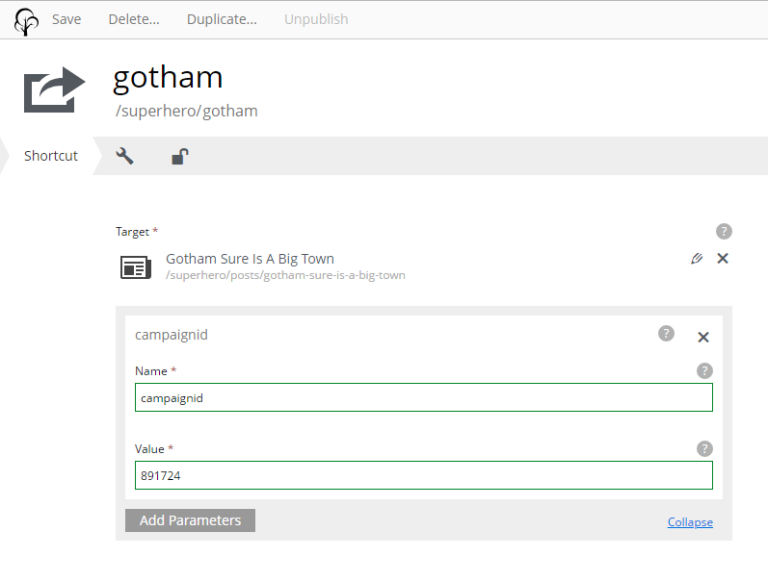Image resolution: width=768 pixels, height=582 pixels.
Task: Show help for the Name field
Action: (704, 371)
